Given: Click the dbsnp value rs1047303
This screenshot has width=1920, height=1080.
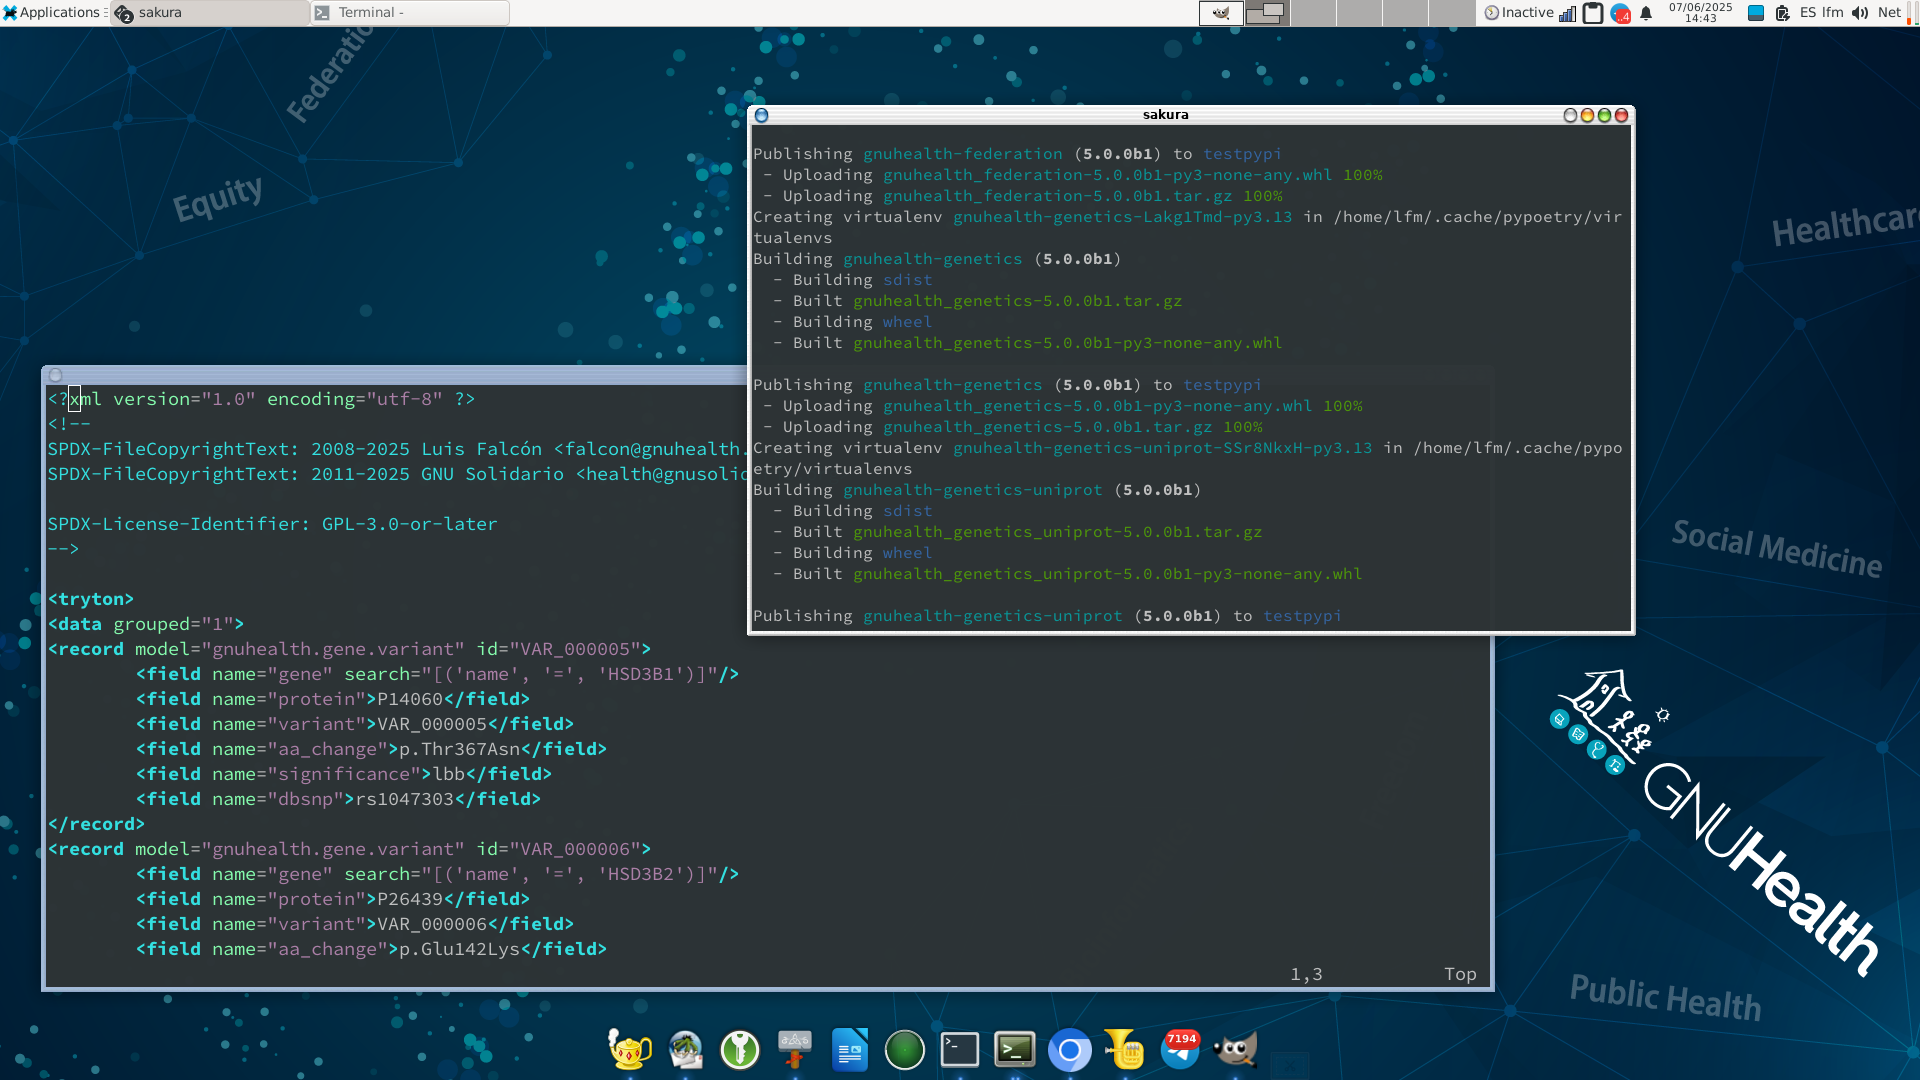Looking at the screenshot, I should click(x=404, y=799).
